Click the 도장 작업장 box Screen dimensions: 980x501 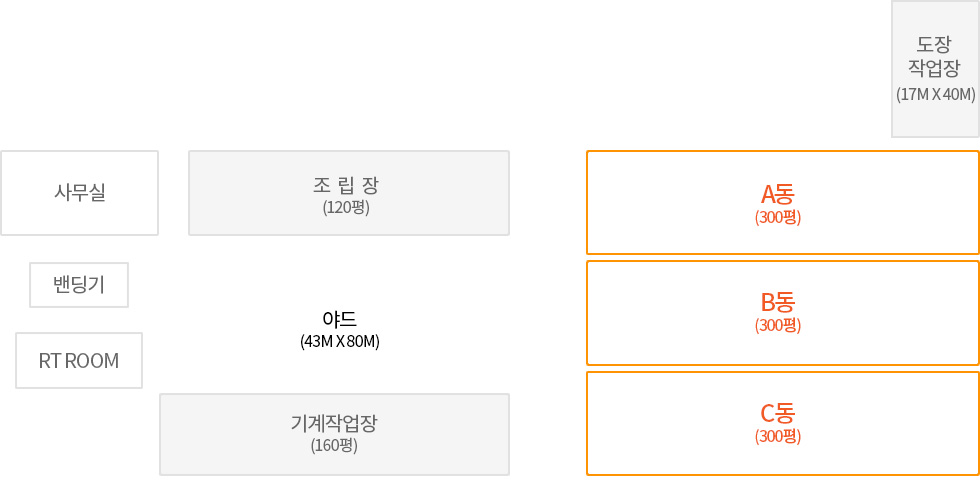pyautogui.click(x=935, y=69)
